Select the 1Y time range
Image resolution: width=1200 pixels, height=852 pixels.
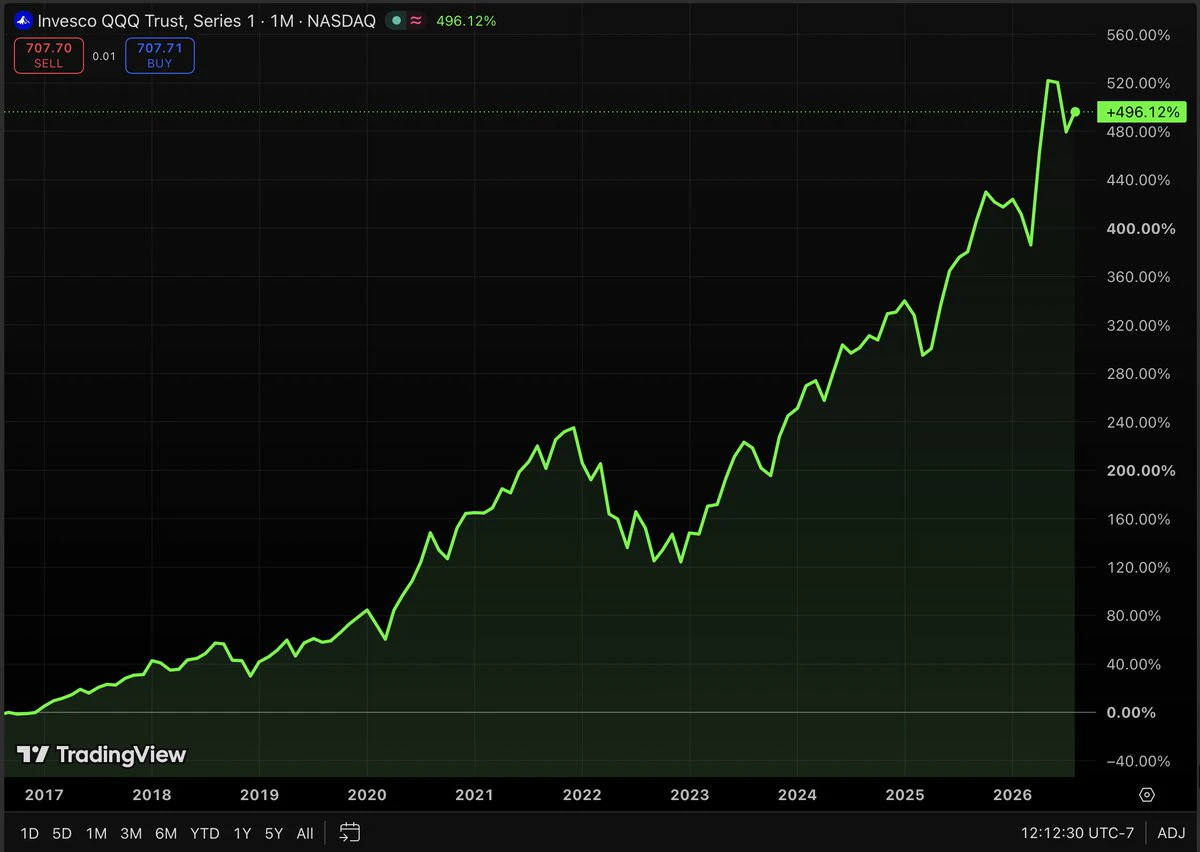click(x=242, y=833)
